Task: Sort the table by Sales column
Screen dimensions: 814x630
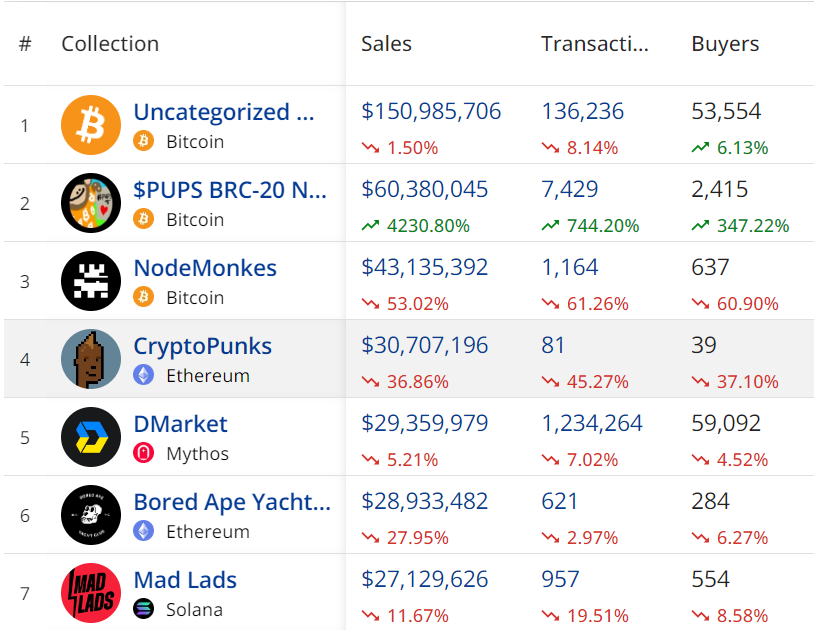Action: point(386,44)
